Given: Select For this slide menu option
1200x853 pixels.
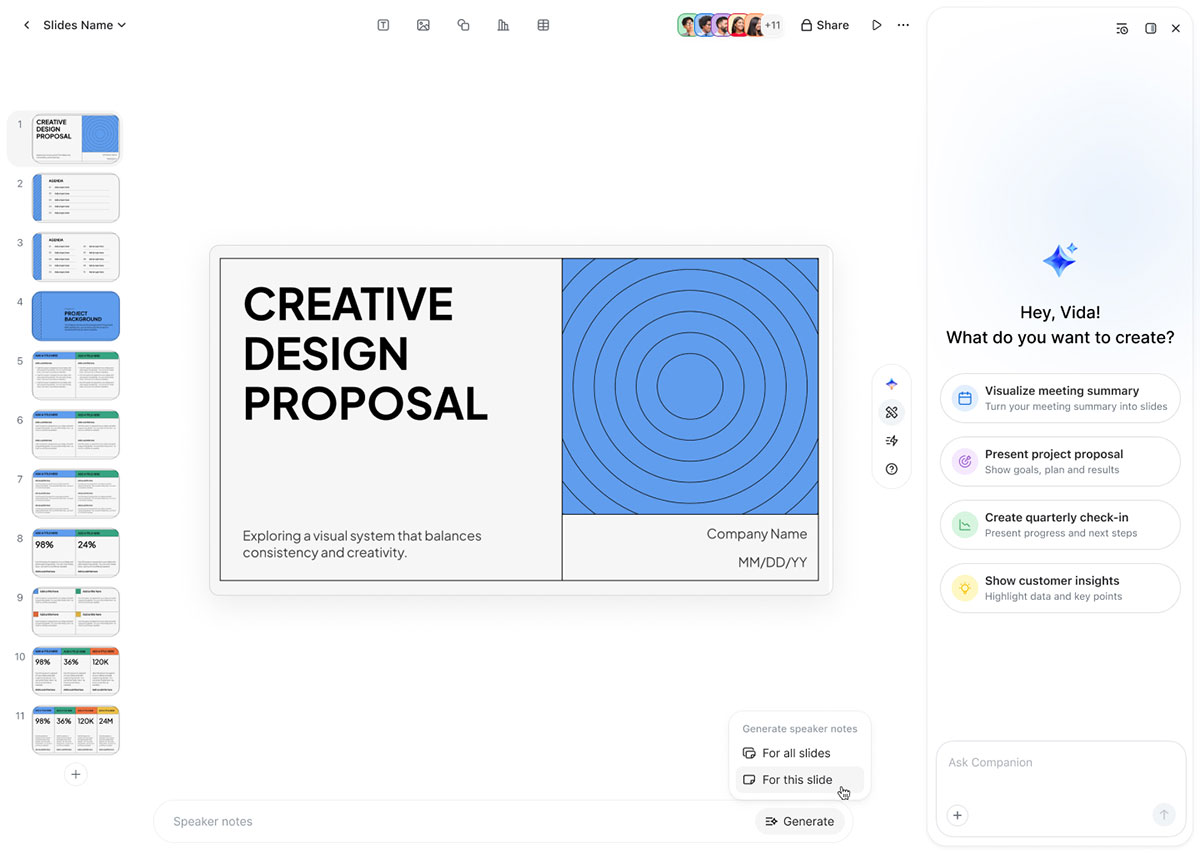Looking at the screenshot, I should click(799, 780).
